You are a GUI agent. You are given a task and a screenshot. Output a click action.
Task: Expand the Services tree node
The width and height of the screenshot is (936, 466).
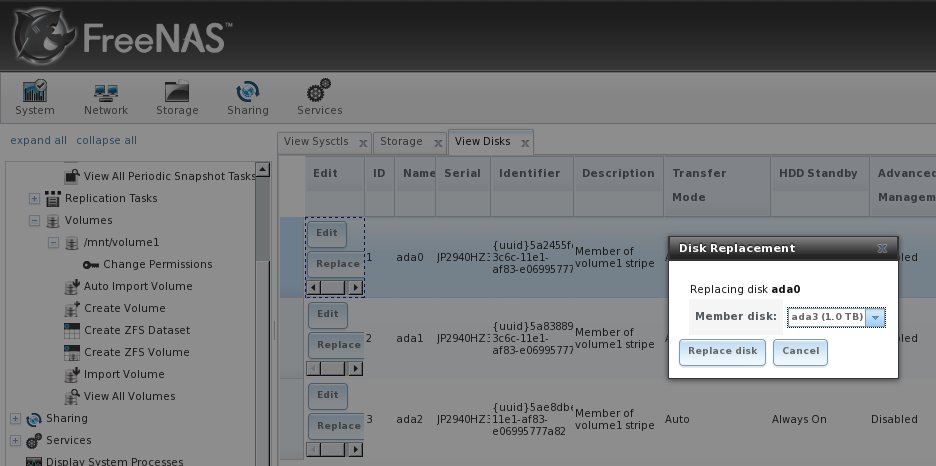[16, 441]
